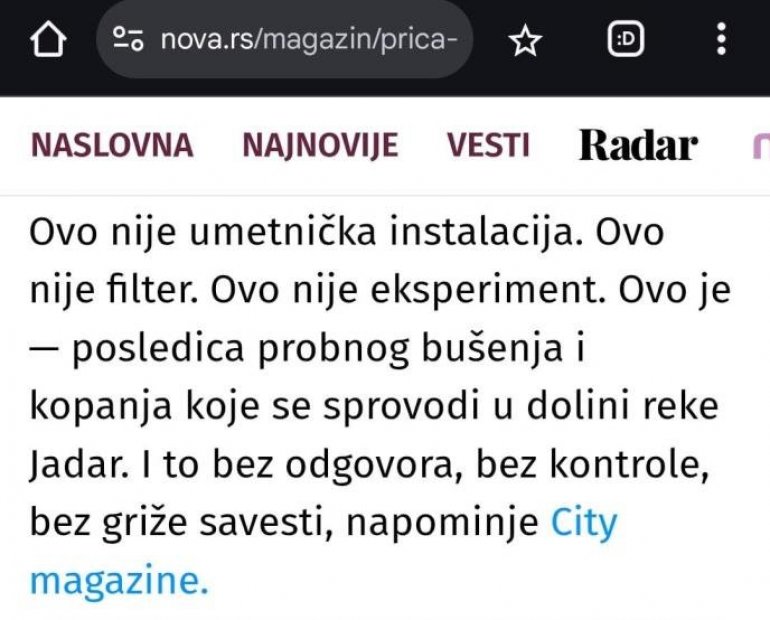The height and width of the screenshot is (620, 770).
Task: Go to the NASLOVNA tab
Action: pyautogui.click(x=112, y=146)
